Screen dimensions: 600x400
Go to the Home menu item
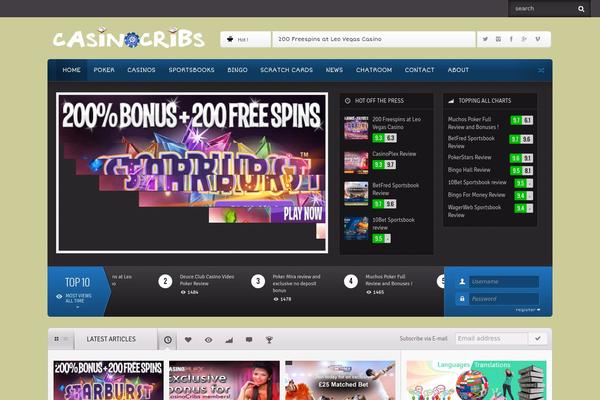point(72,70)
